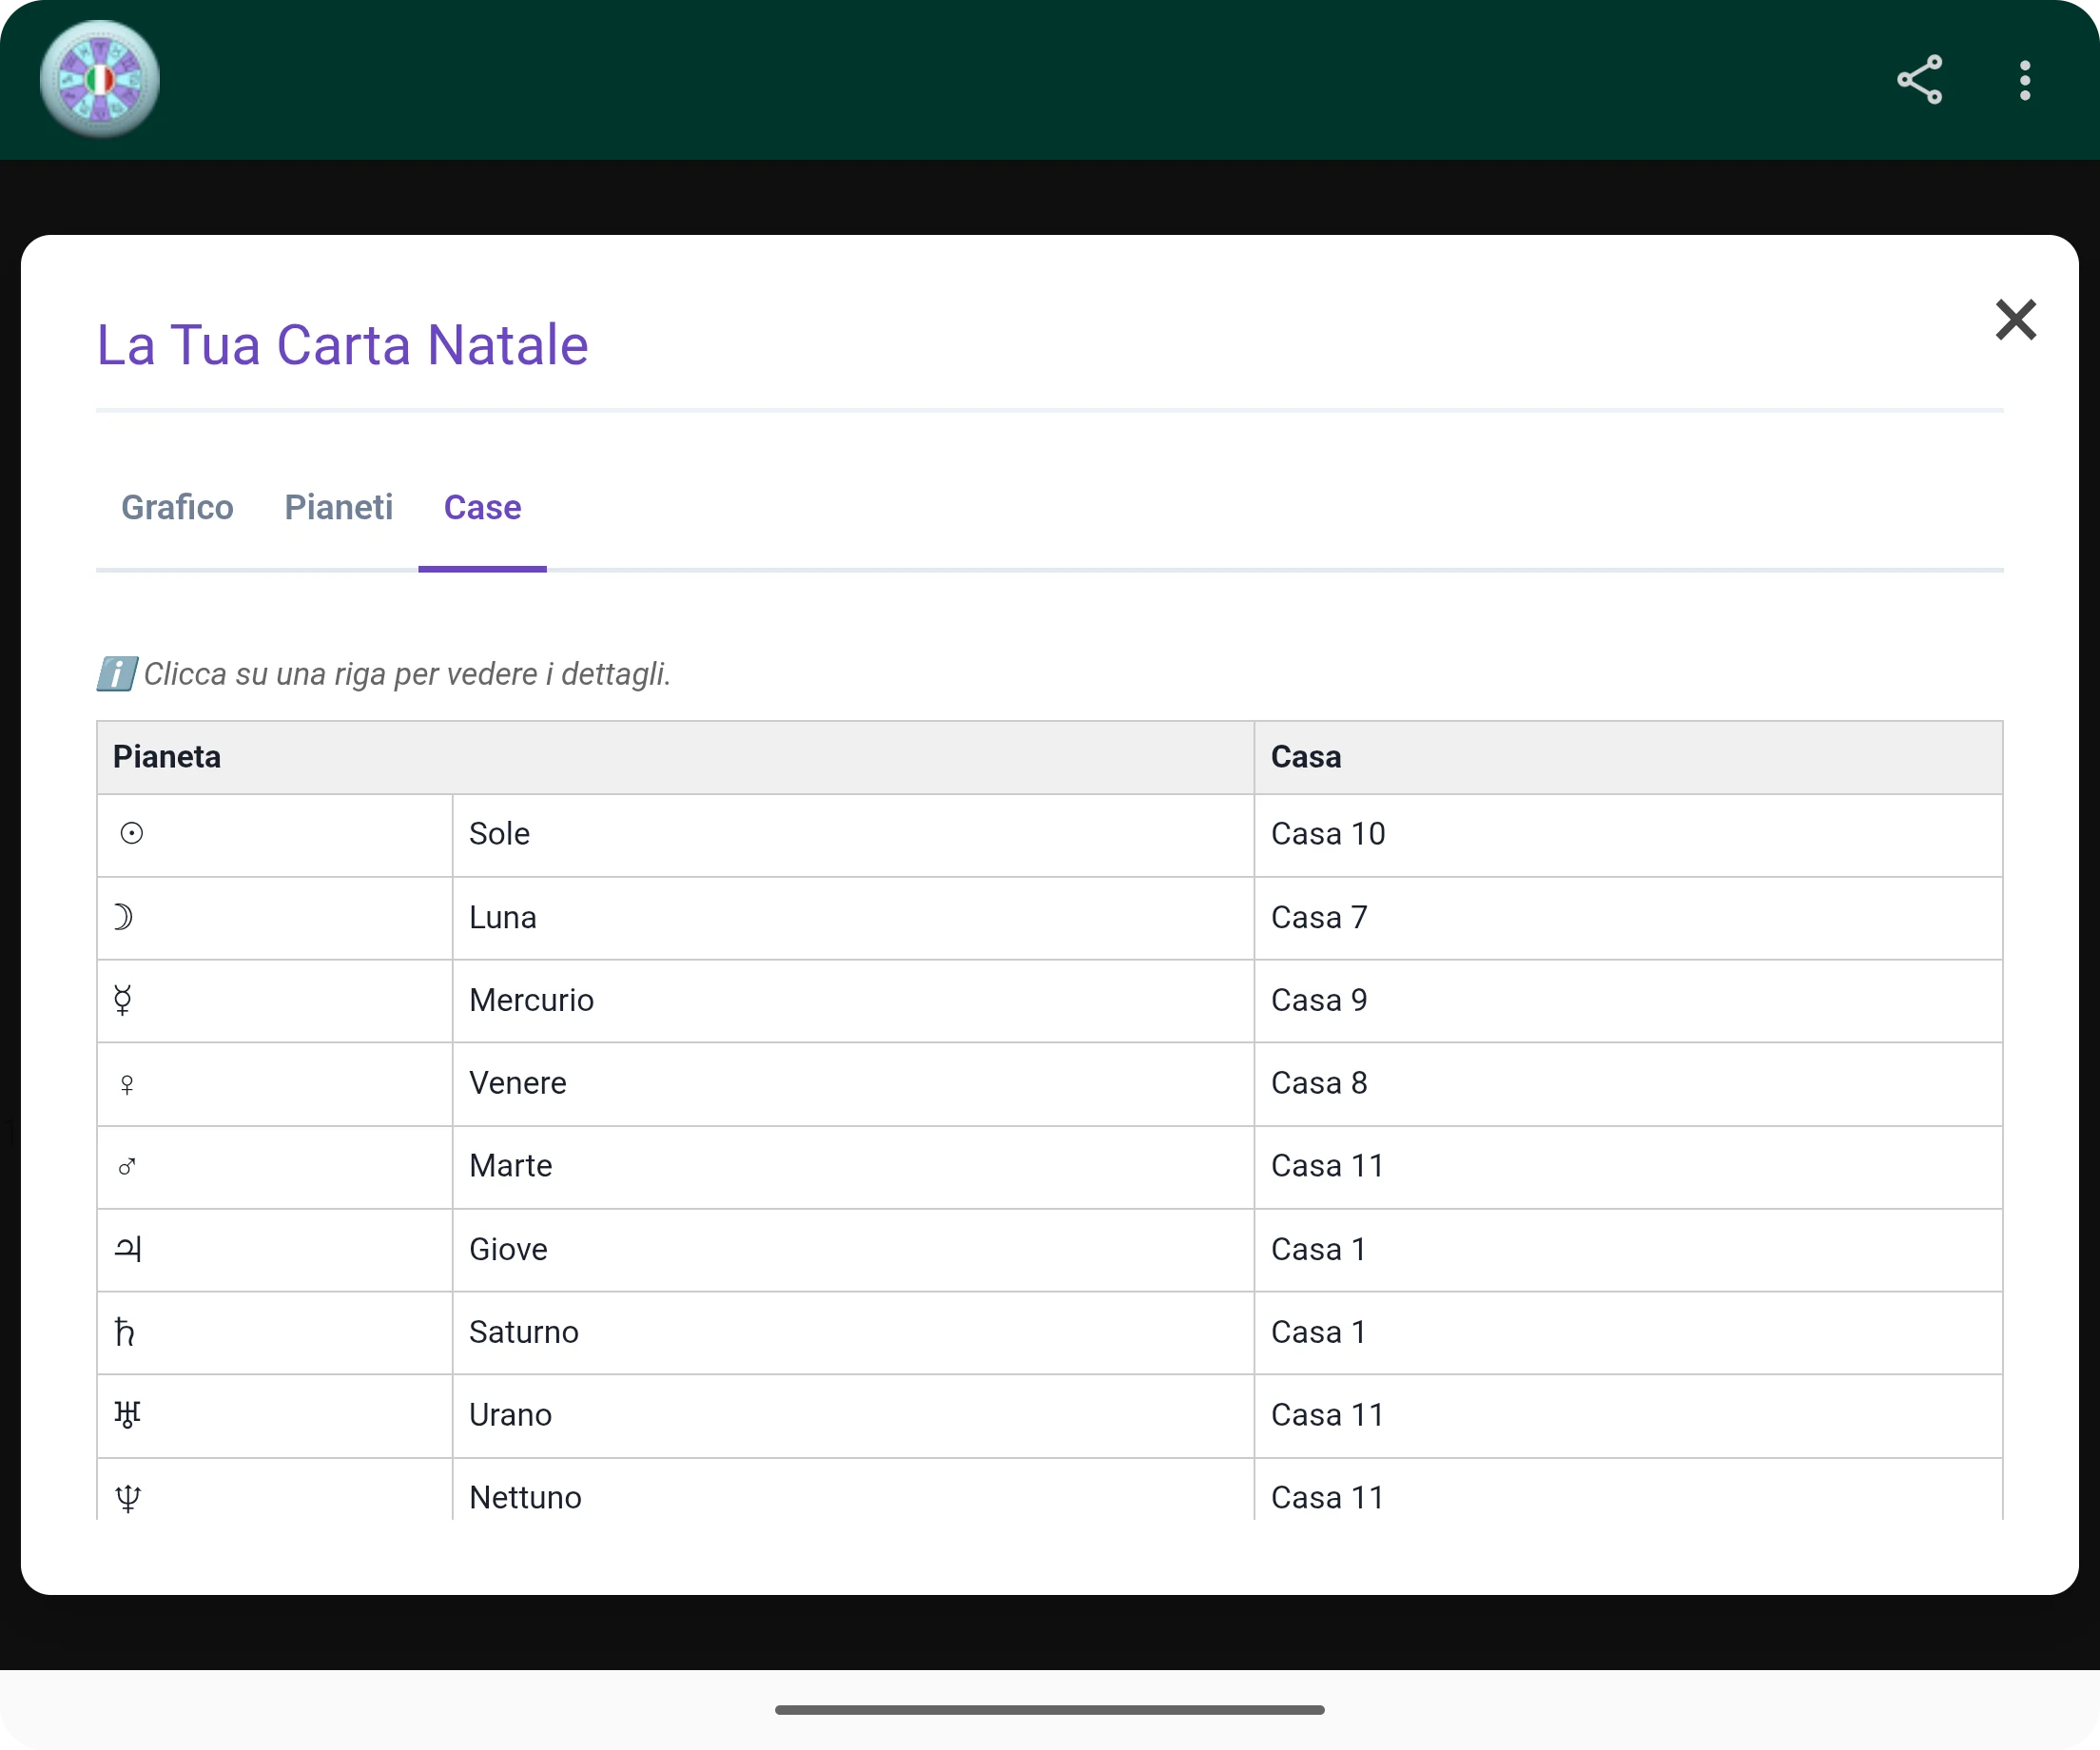Screen dimensions: 2100x1750
Task: Click Casa 11 in the Nettuno row
Action: pyautogui.click(x=1628, y=1490)
